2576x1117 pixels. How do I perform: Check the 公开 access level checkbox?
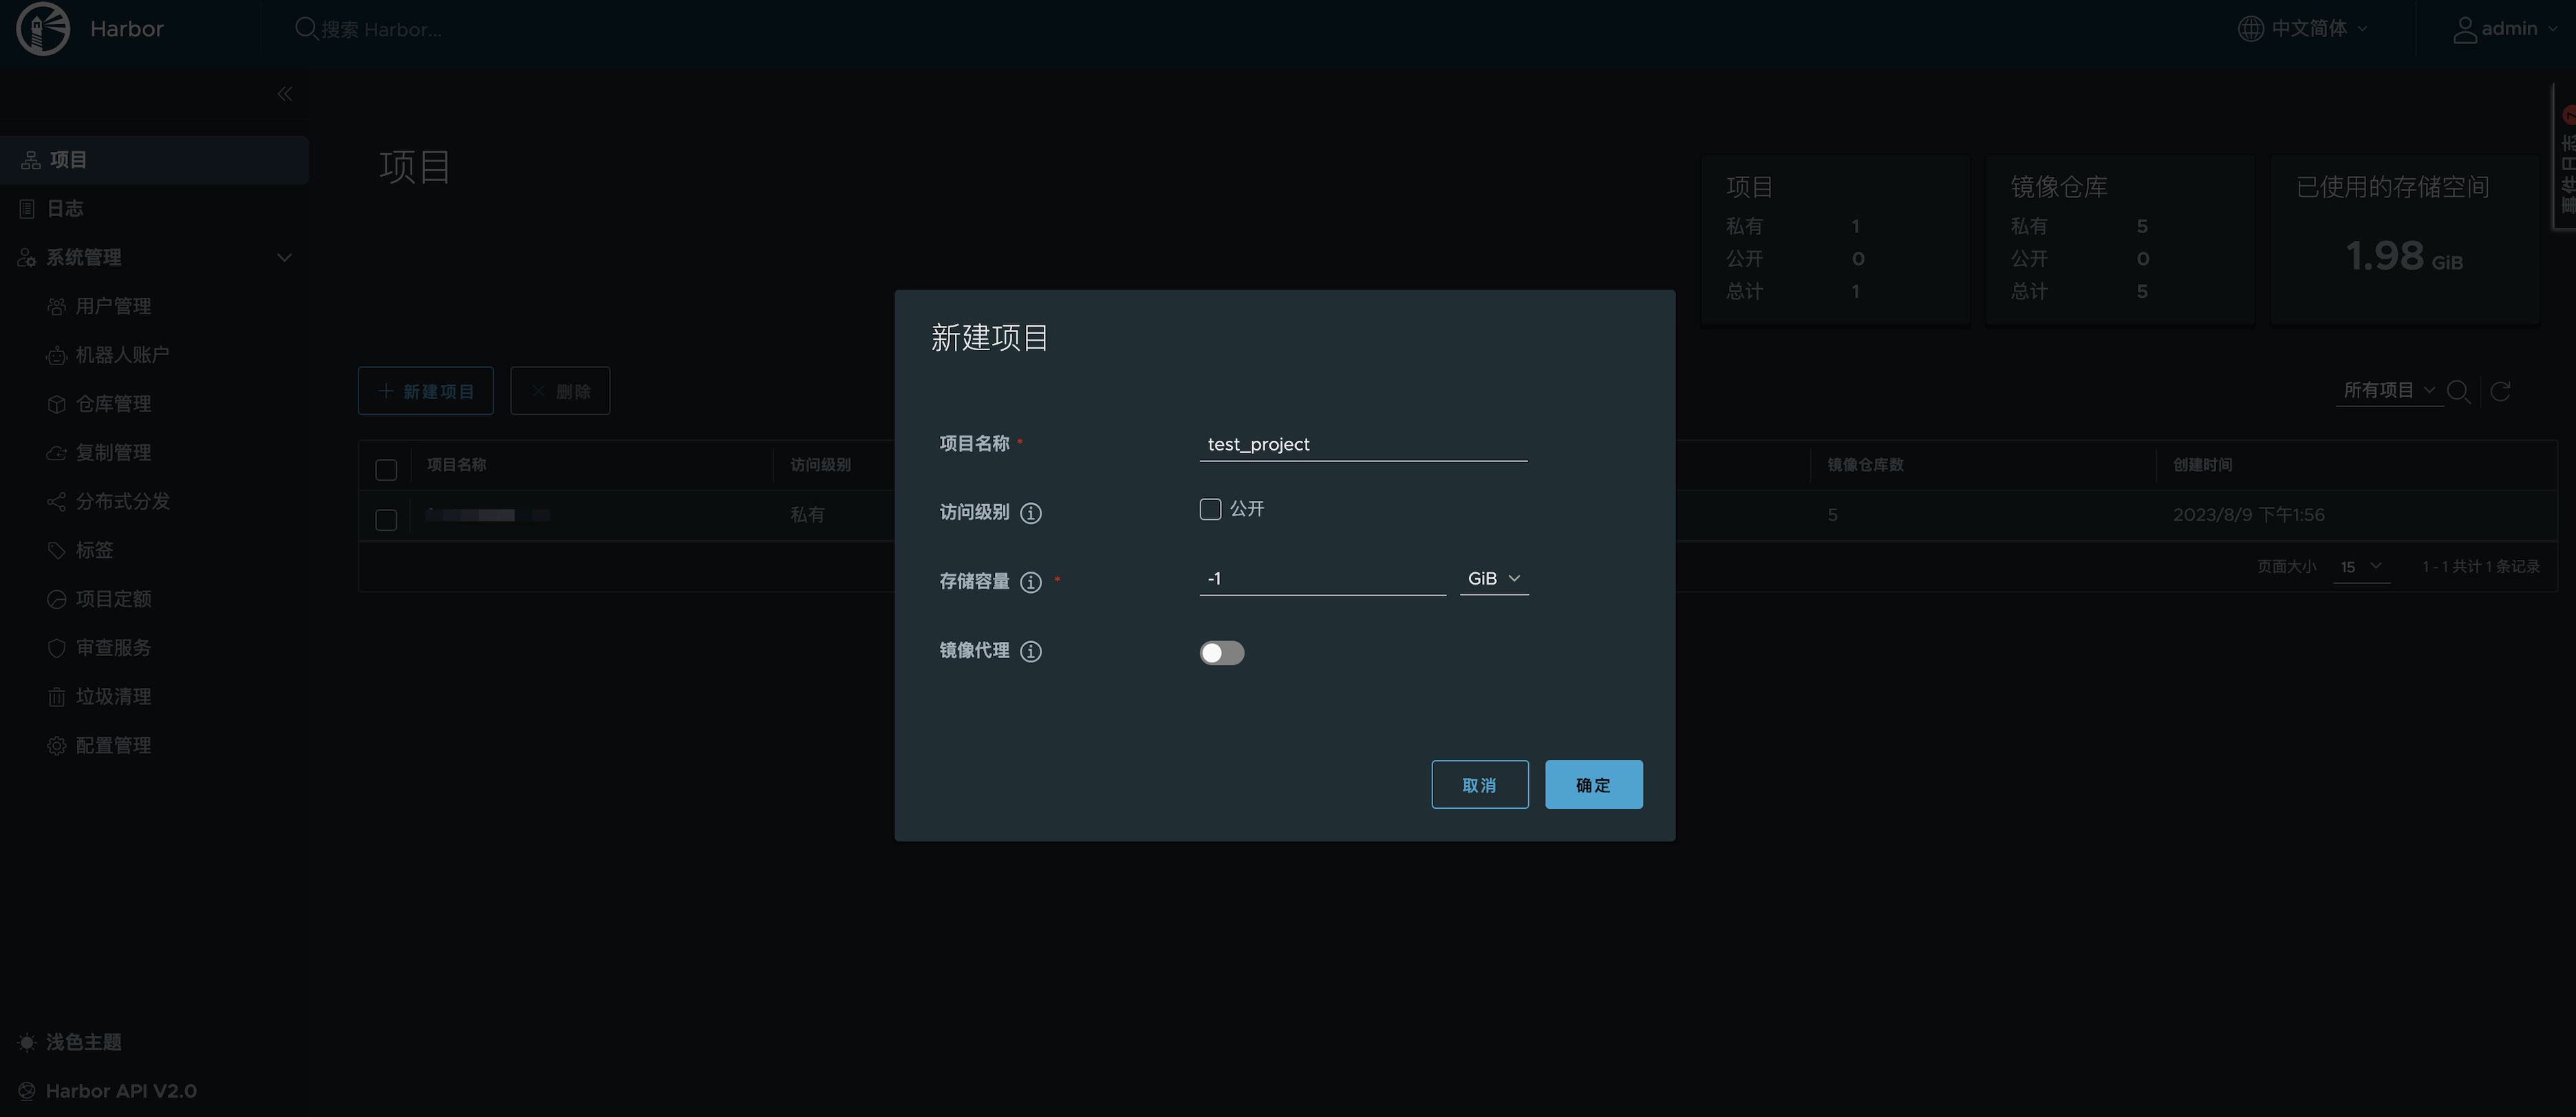click(1210, 509)
